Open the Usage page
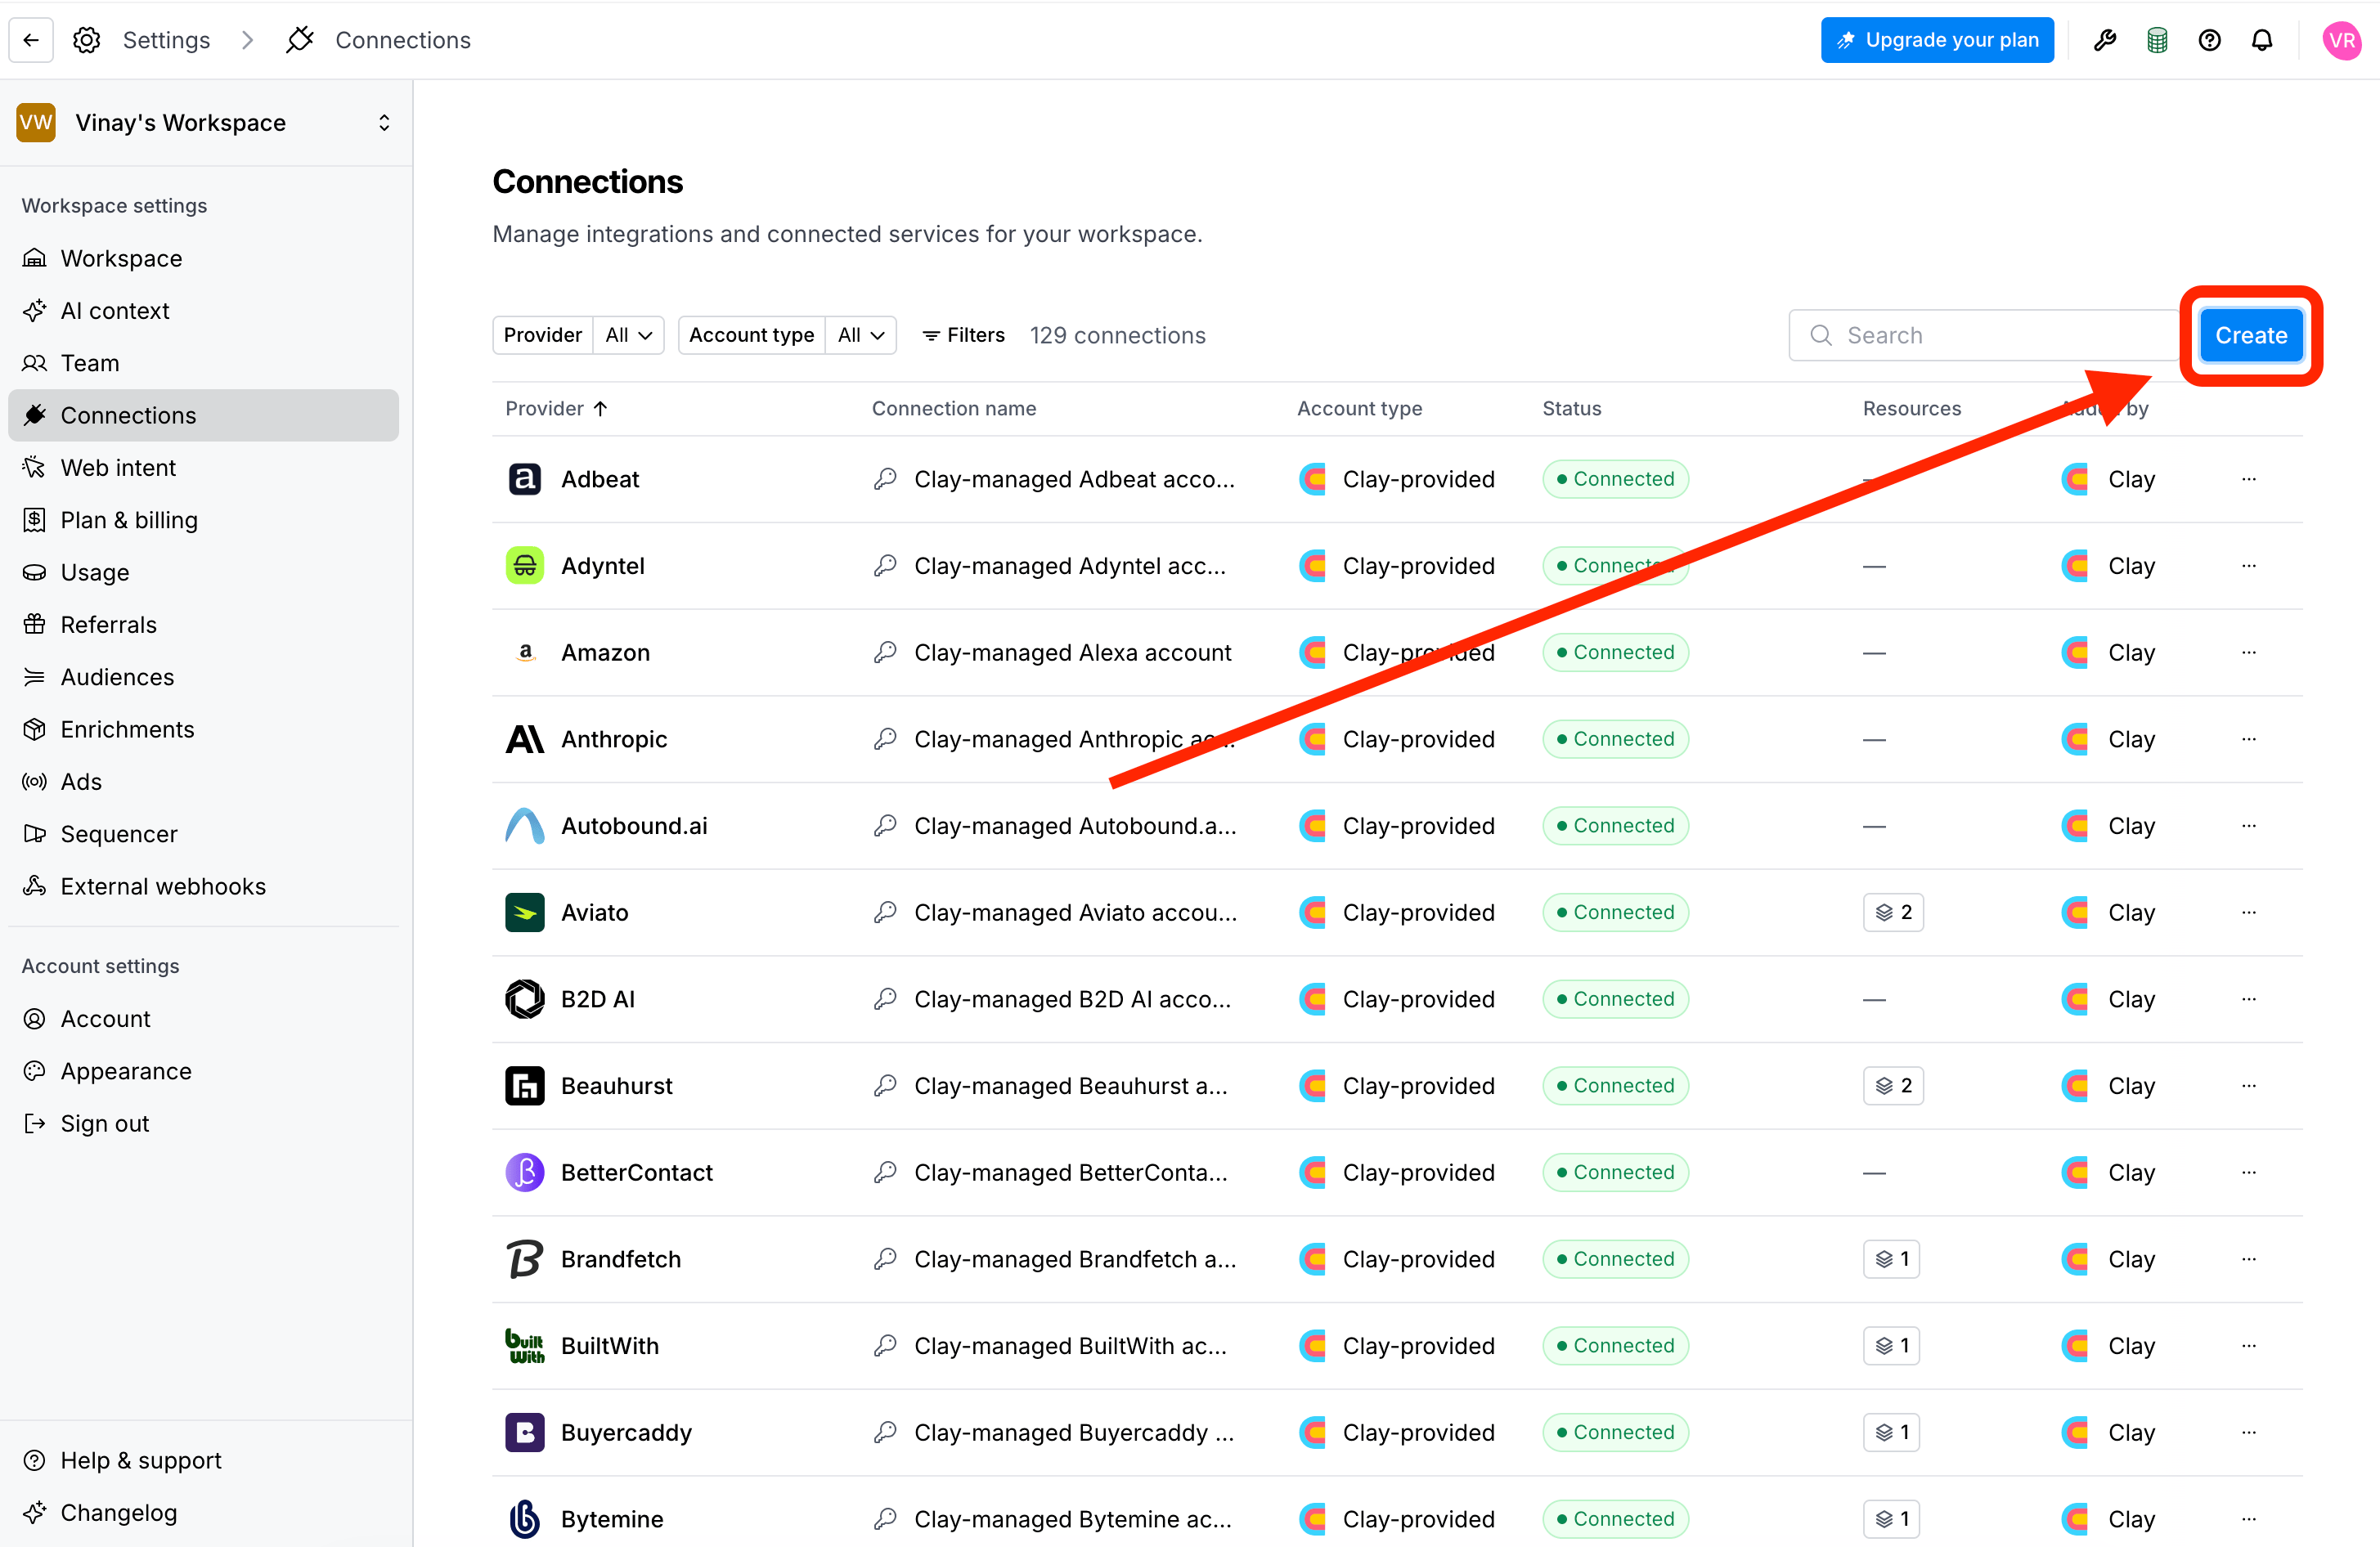Screen dimensions: 2380x1547 [x=204, y=572]
